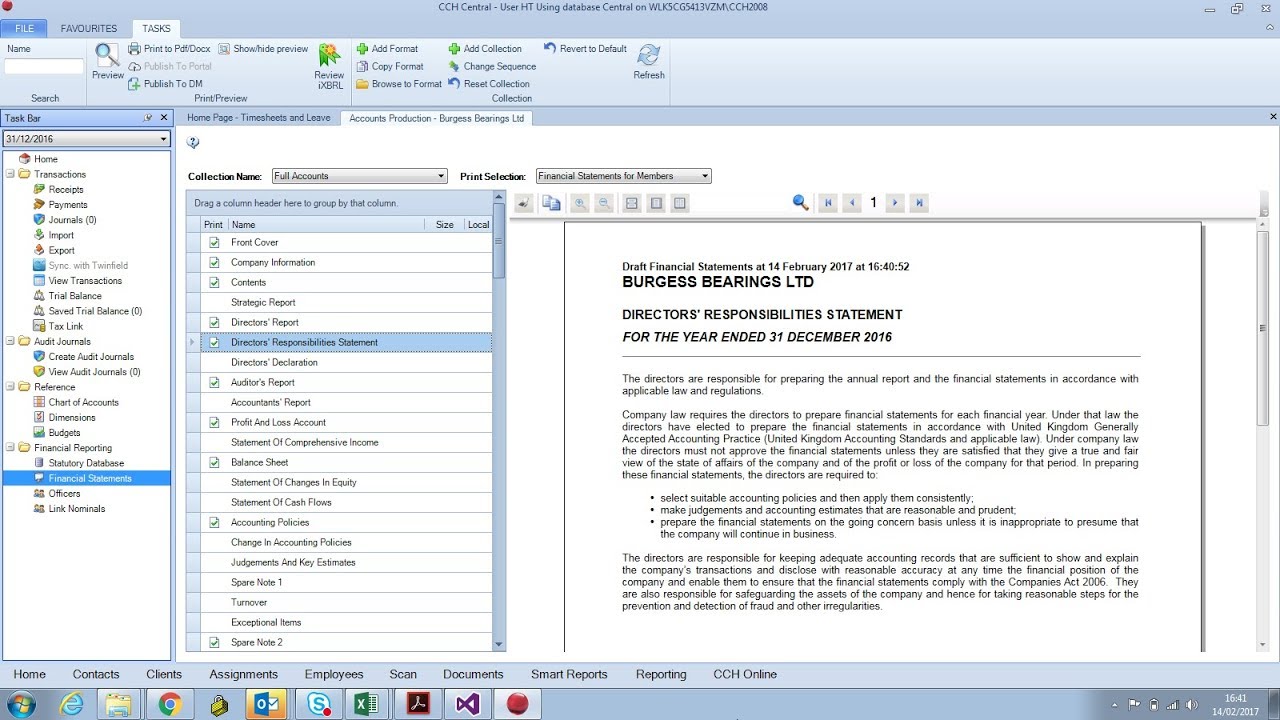Go to the previous preview page
Image resolution: width=1280 pixels, height=720 pixels.
852,203
